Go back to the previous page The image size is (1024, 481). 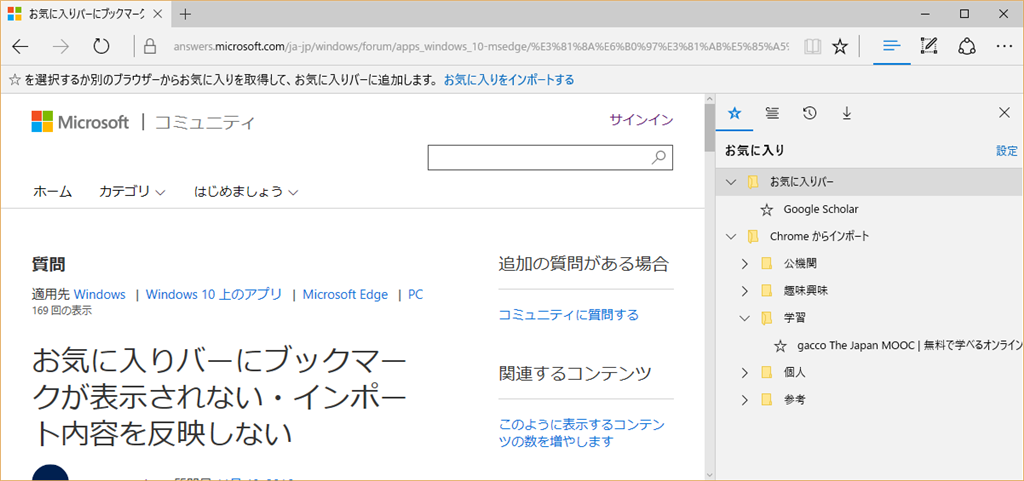[21, 46]
